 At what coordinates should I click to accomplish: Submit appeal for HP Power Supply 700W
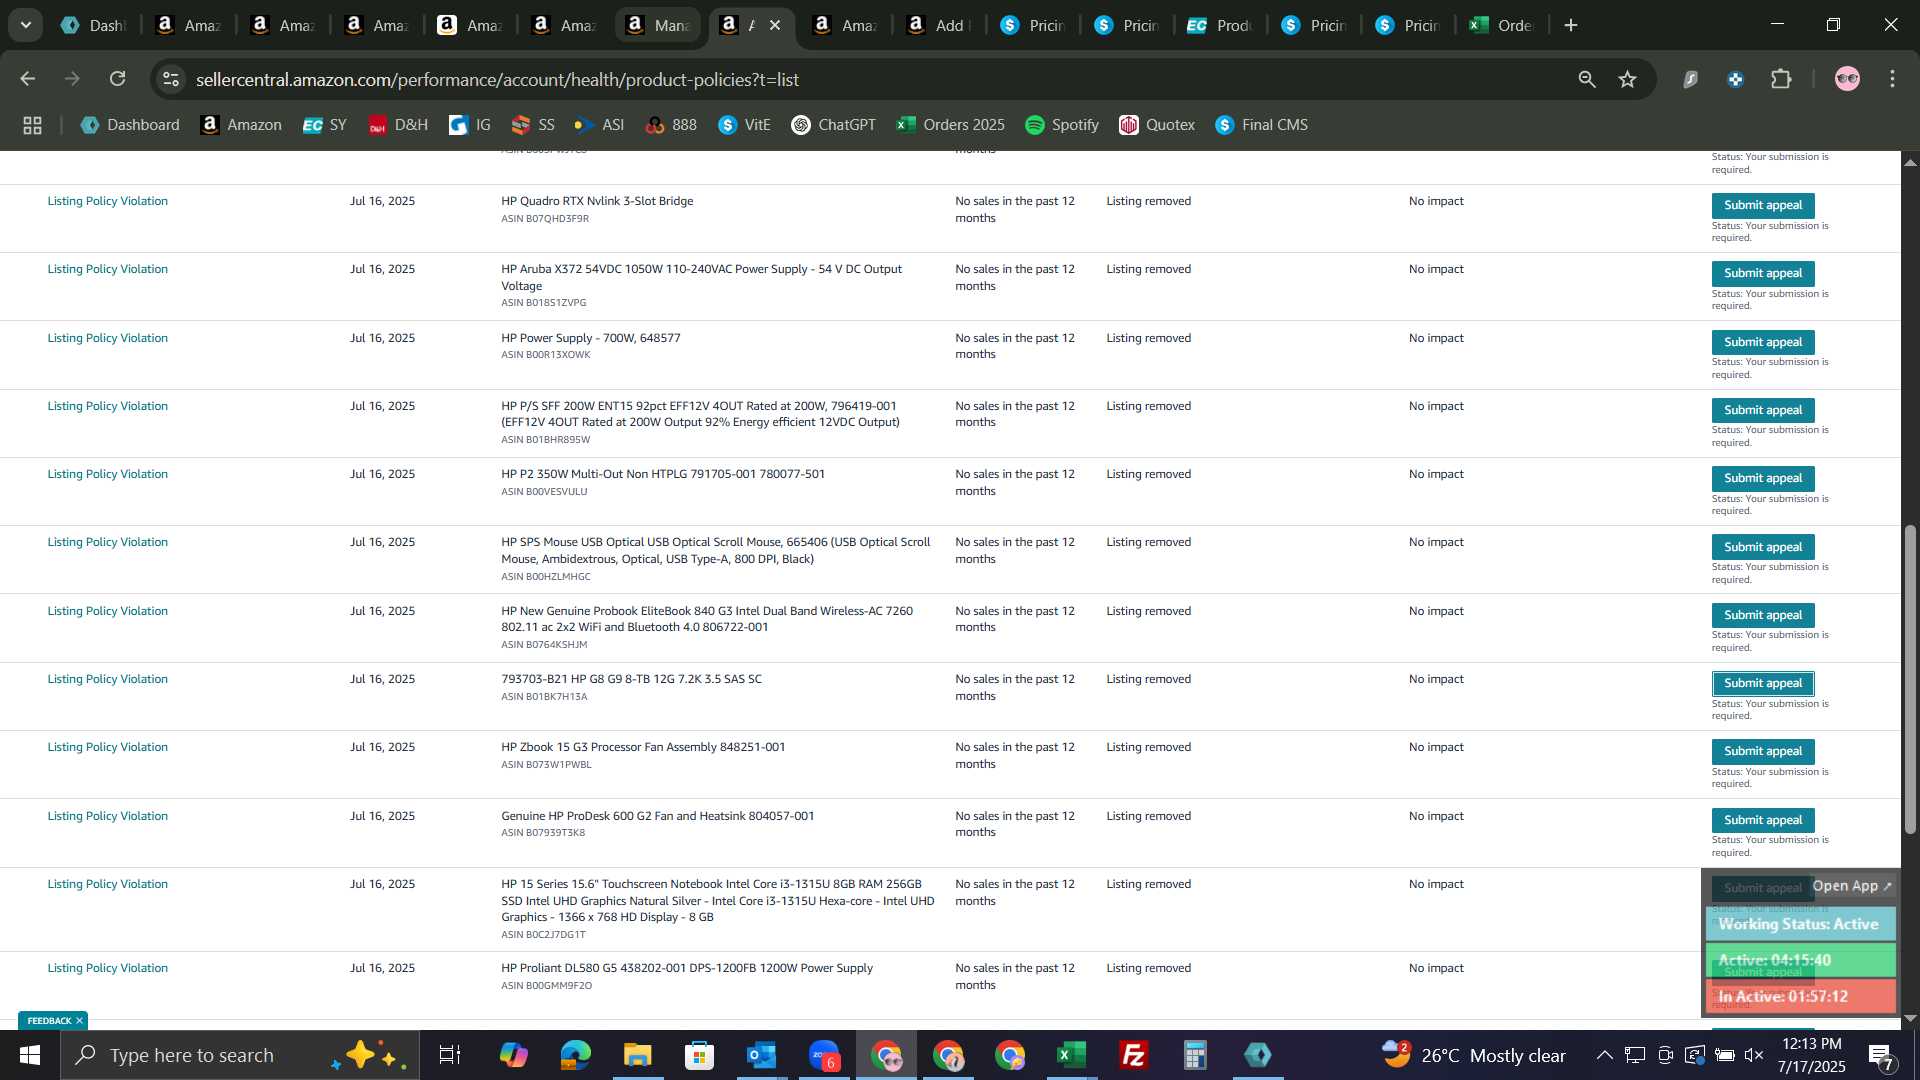1762,342
